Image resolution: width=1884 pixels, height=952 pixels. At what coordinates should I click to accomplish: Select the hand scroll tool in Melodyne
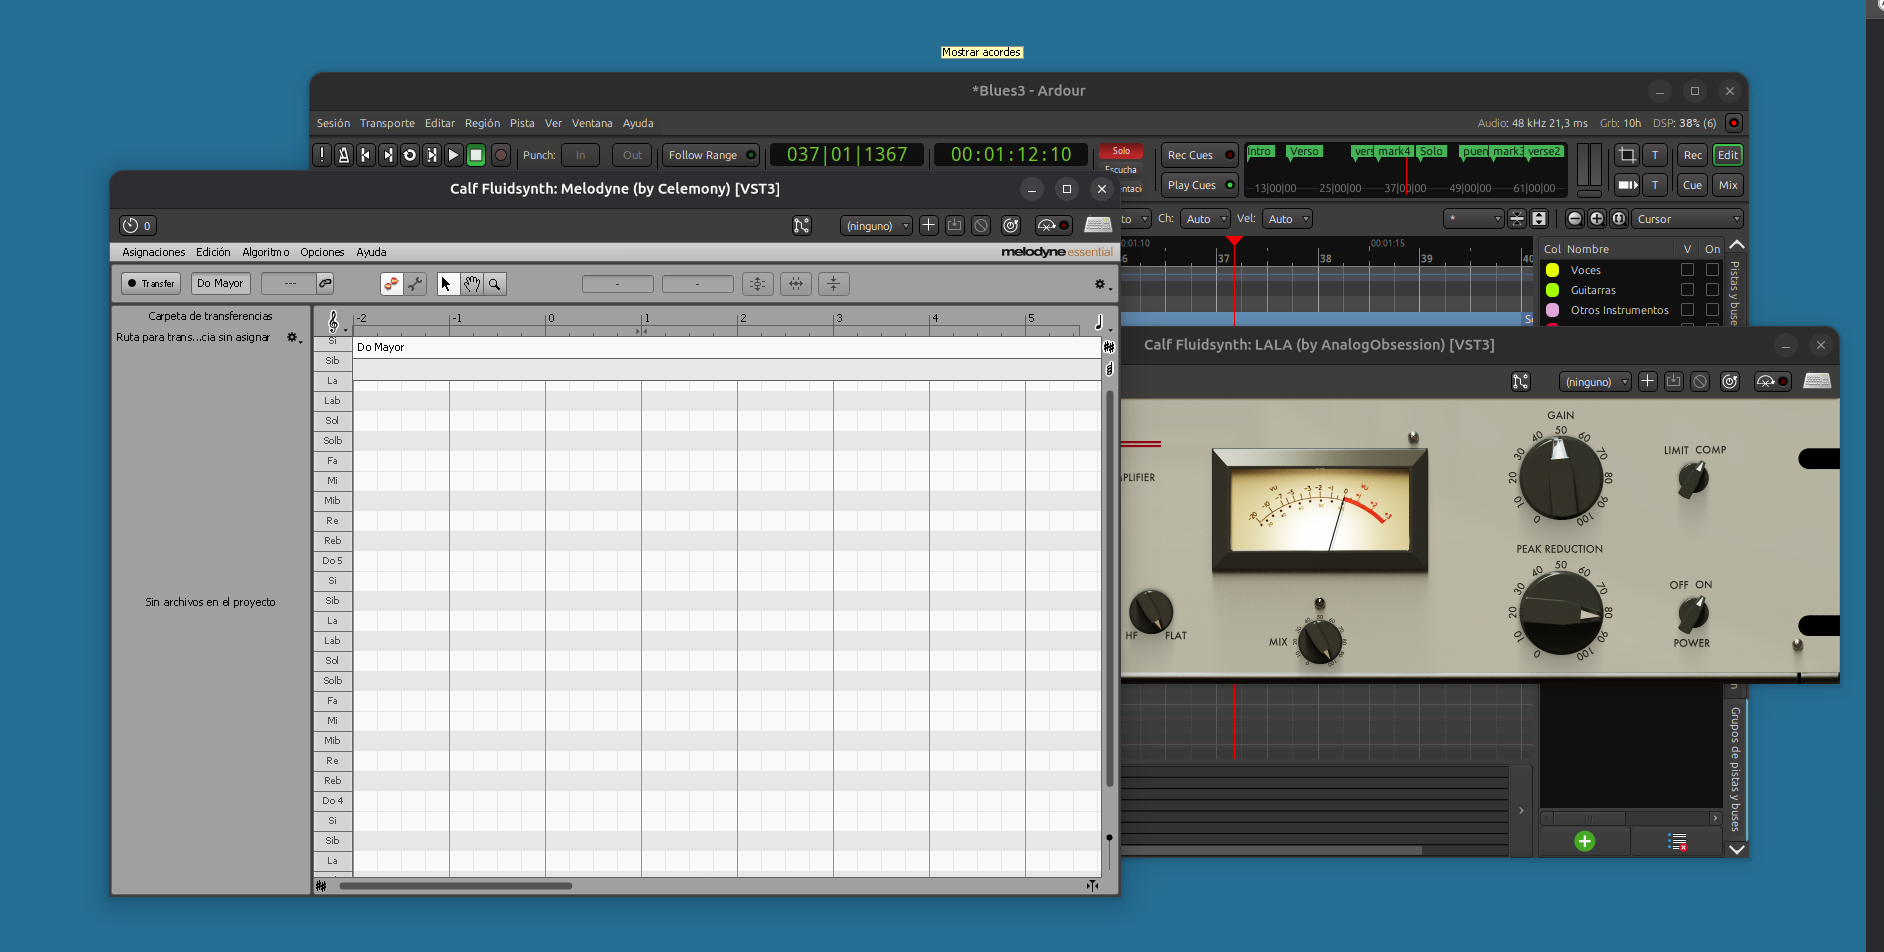[471, 284]
